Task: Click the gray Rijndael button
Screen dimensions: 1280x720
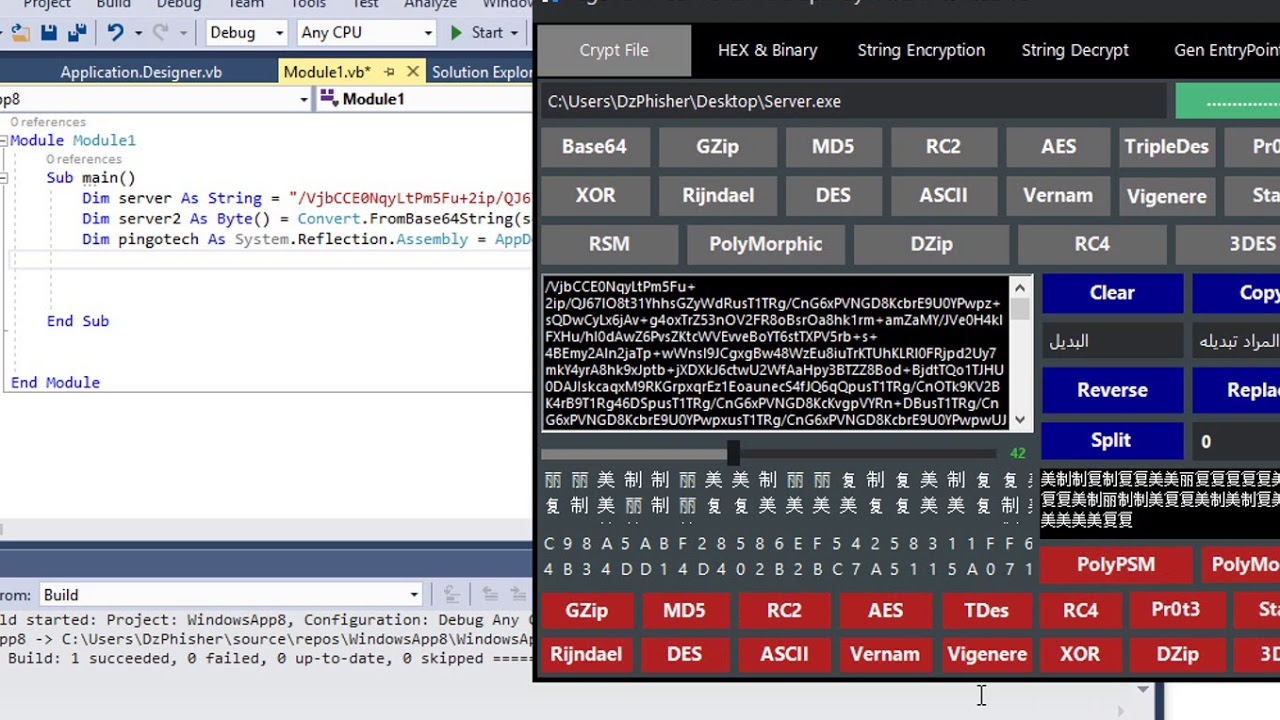Action: 718,195
